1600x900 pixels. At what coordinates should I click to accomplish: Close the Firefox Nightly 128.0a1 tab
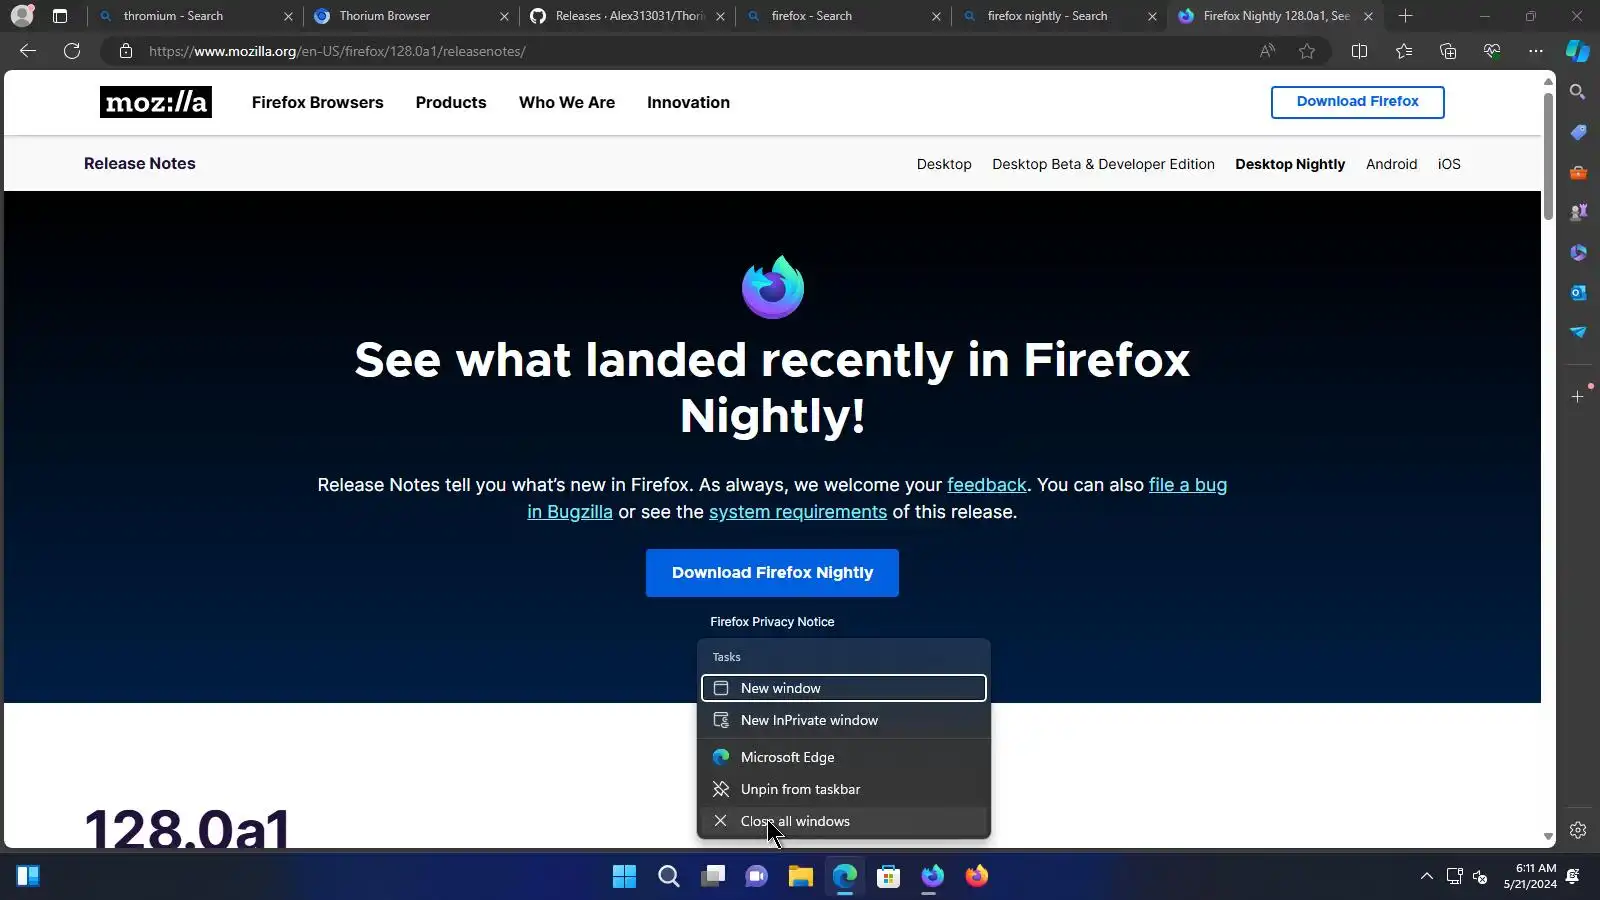pyautogui.click(x=1368, y=16)
